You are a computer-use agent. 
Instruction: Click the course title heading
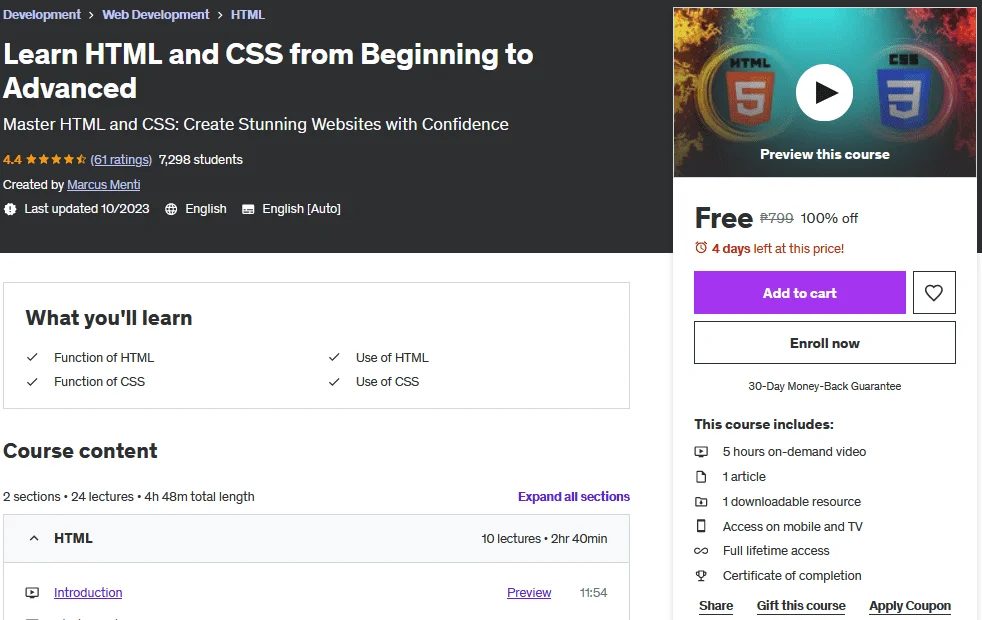pyautogui.click(x=268, y=71)
